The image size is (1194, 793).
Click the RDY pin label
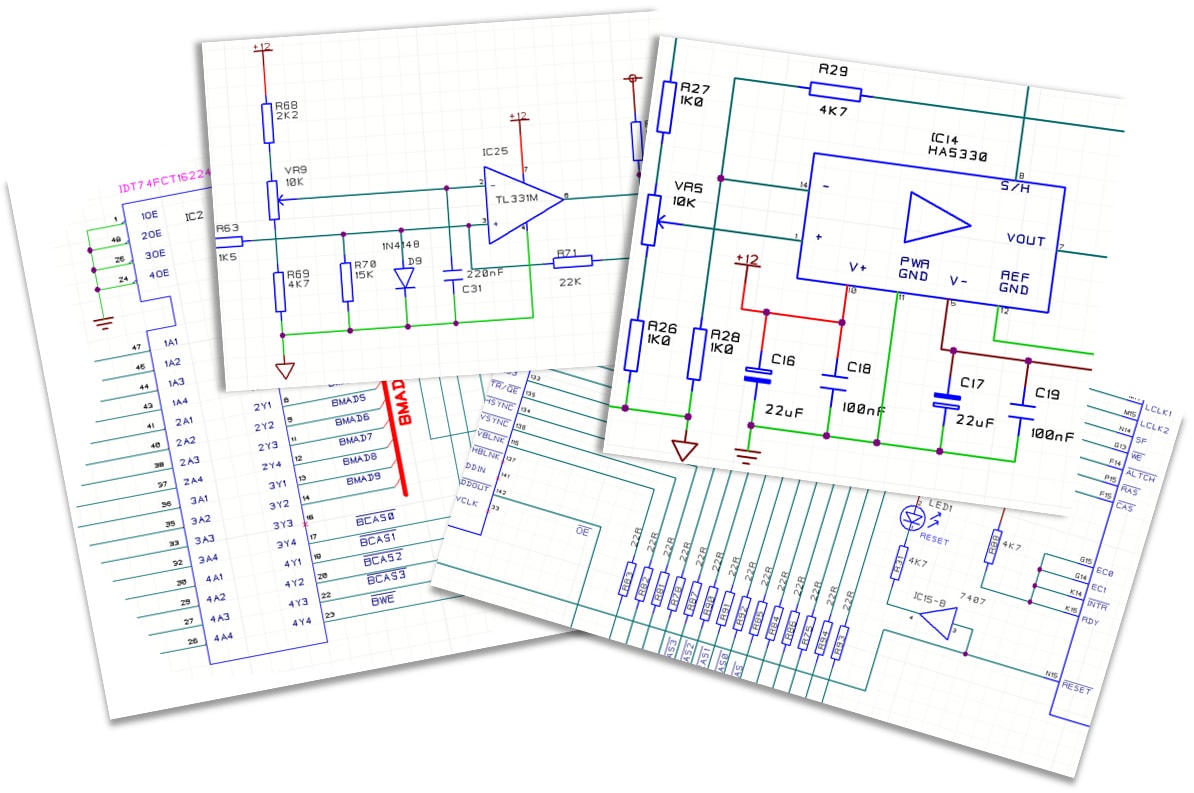pyautogui.click(x=1090, y=622)
